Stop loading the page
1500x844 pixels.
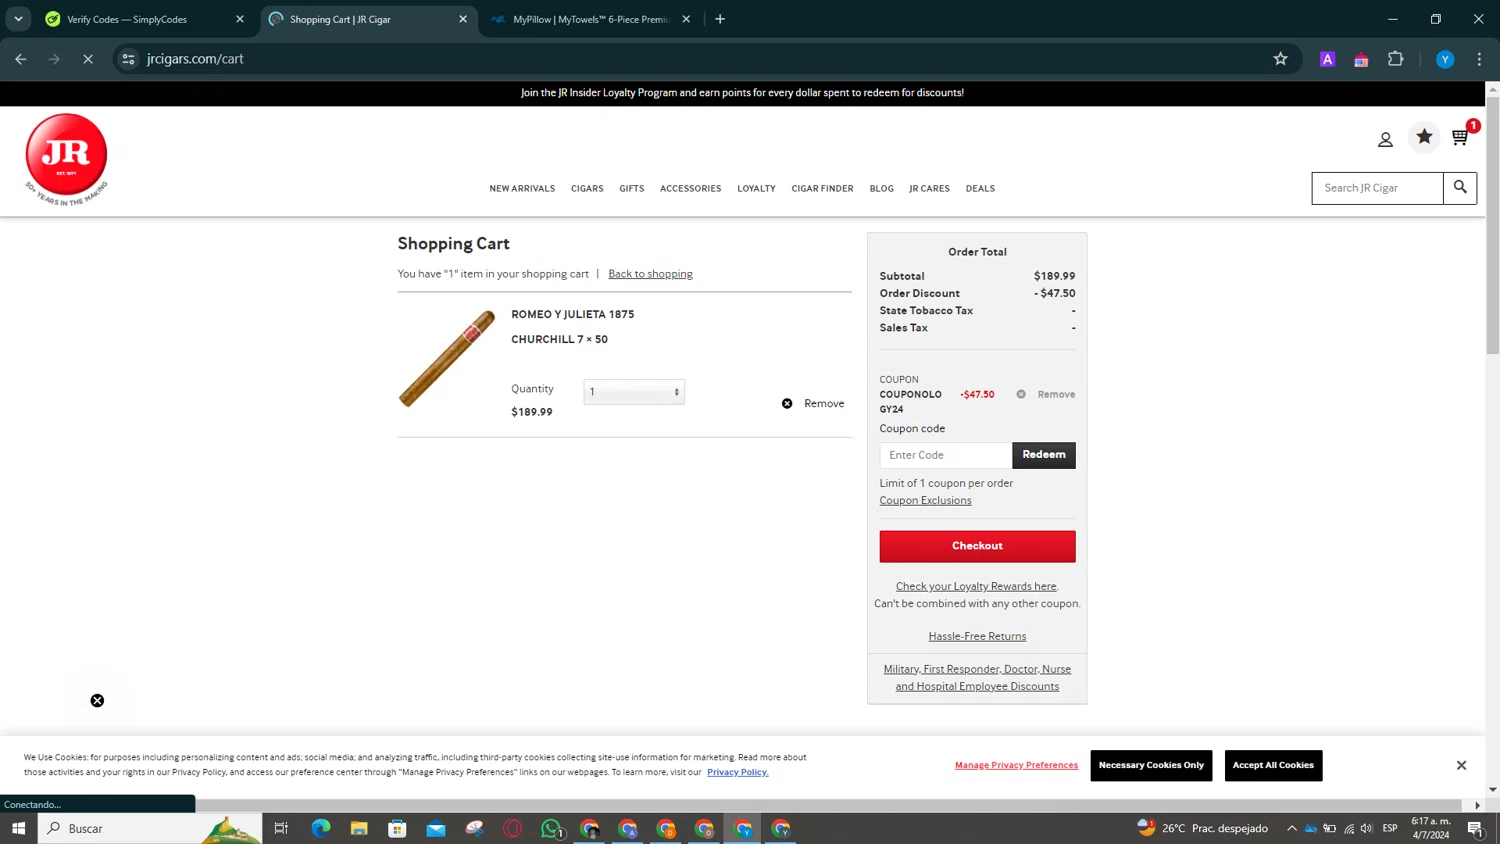[88, 59]
